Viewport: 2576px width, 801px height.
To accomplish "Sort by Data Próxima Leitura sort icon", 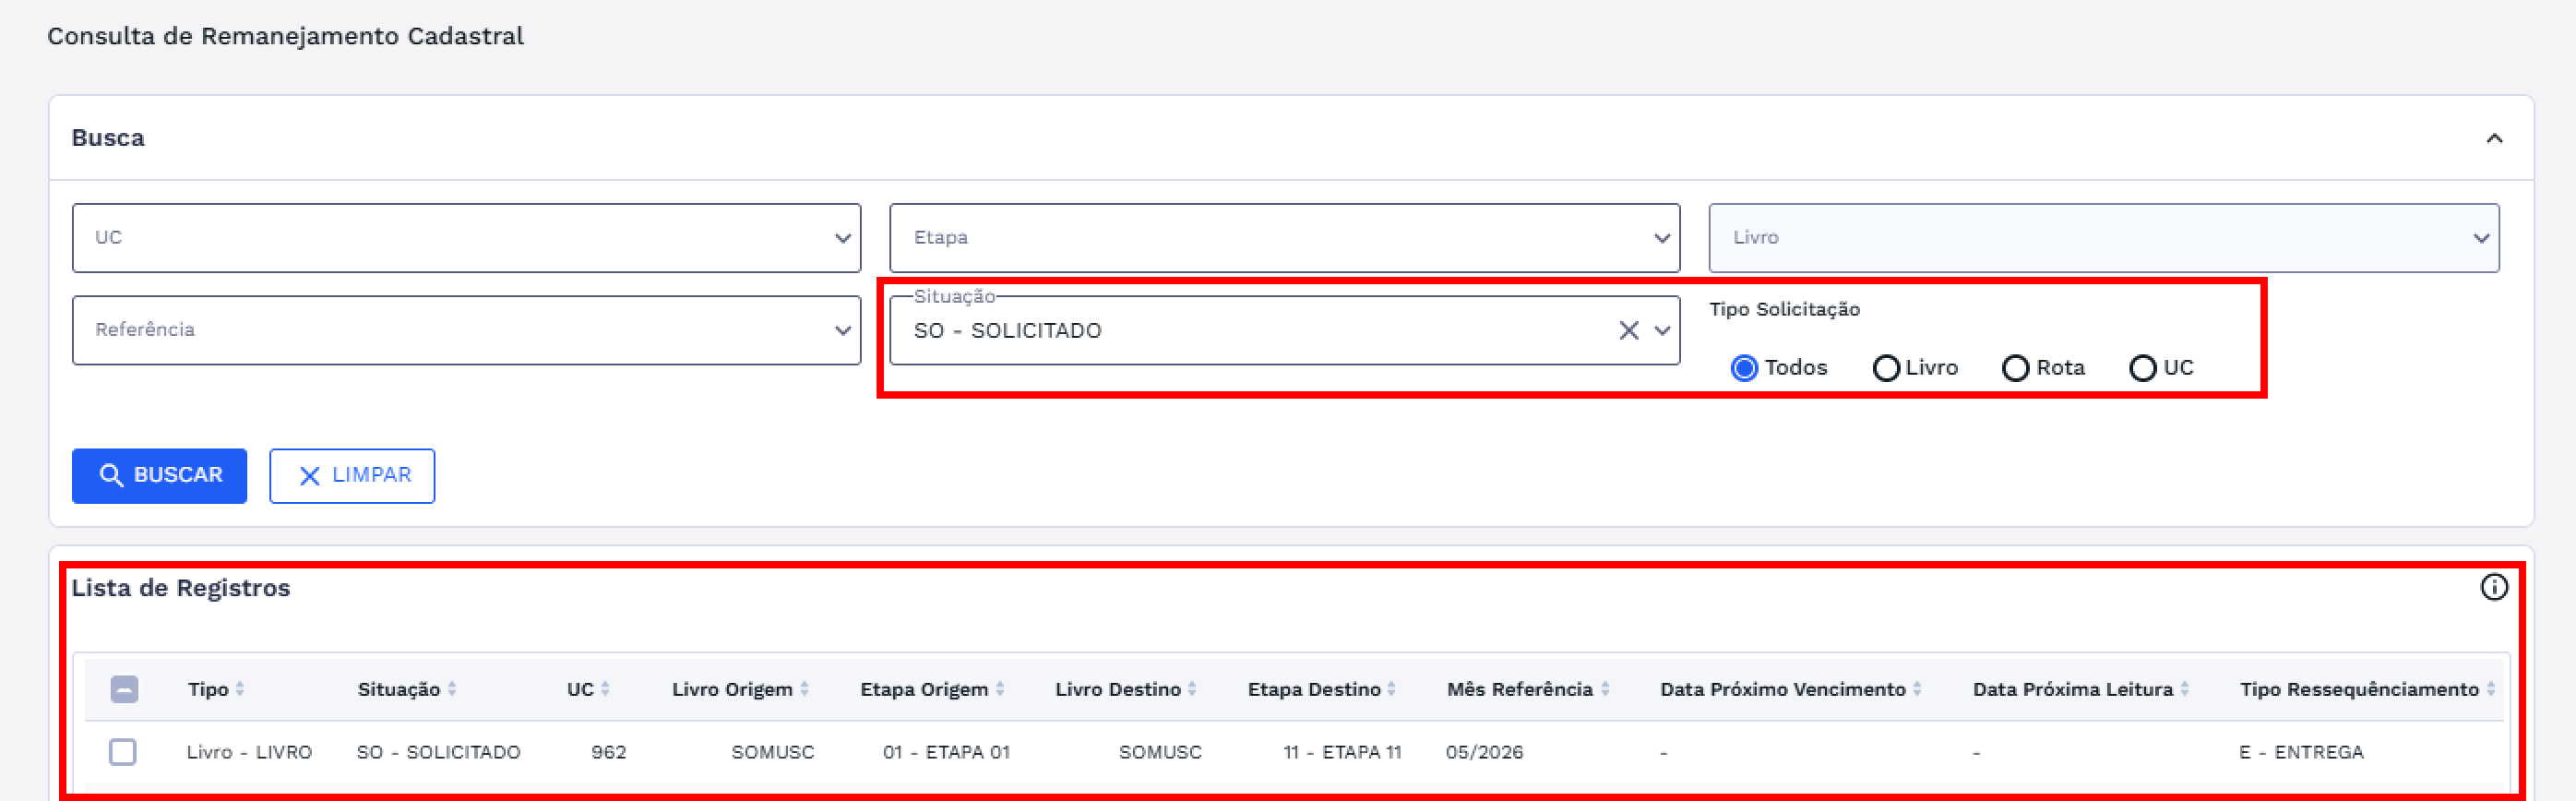I will click(2185, 689).
